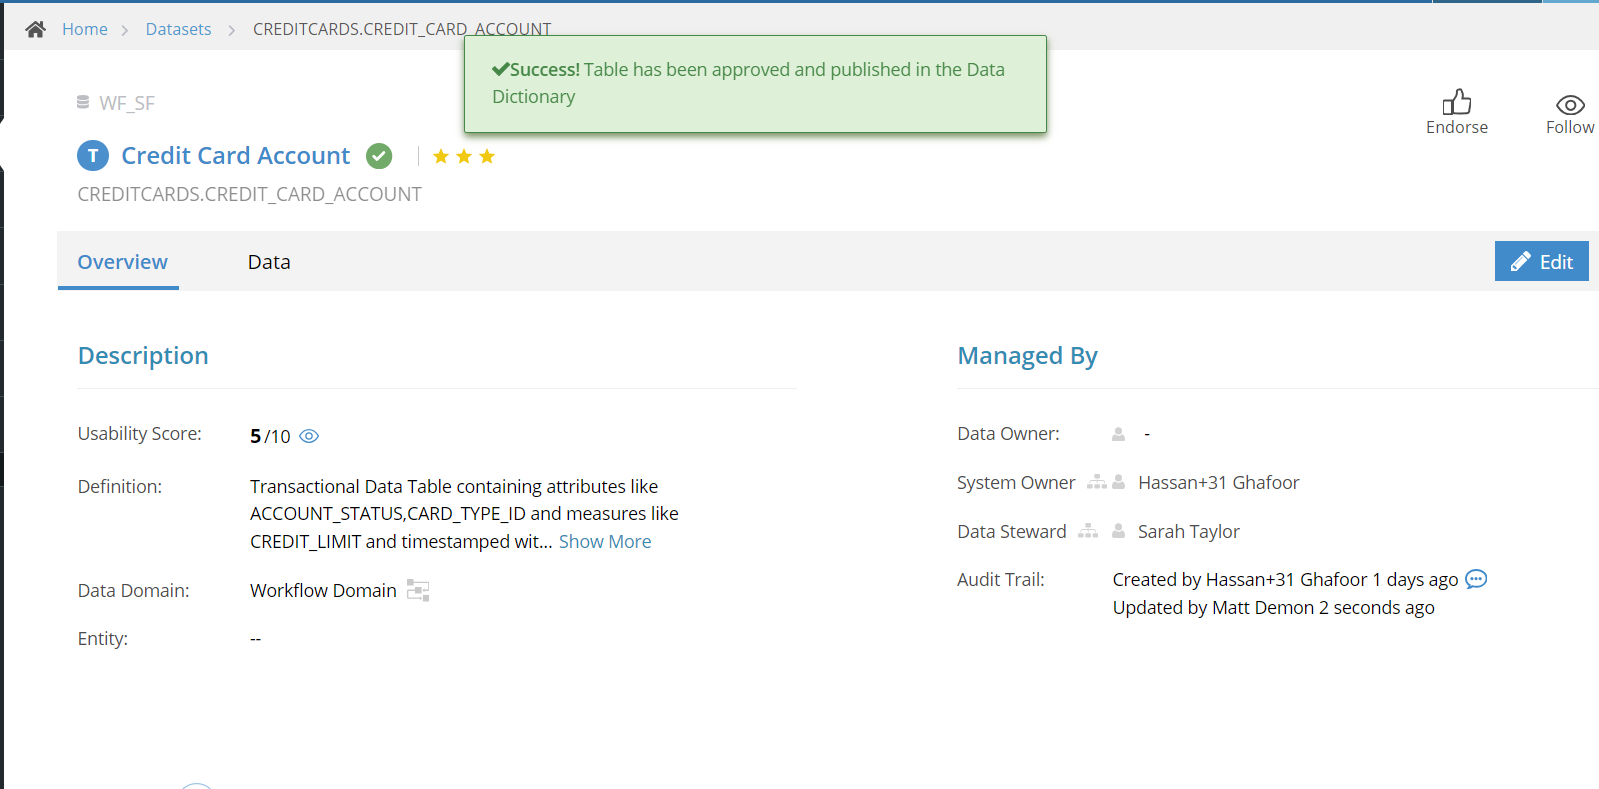1599x789 pixels.
Task: Click Data Steward hierarchy icon
Action: 1088,531
